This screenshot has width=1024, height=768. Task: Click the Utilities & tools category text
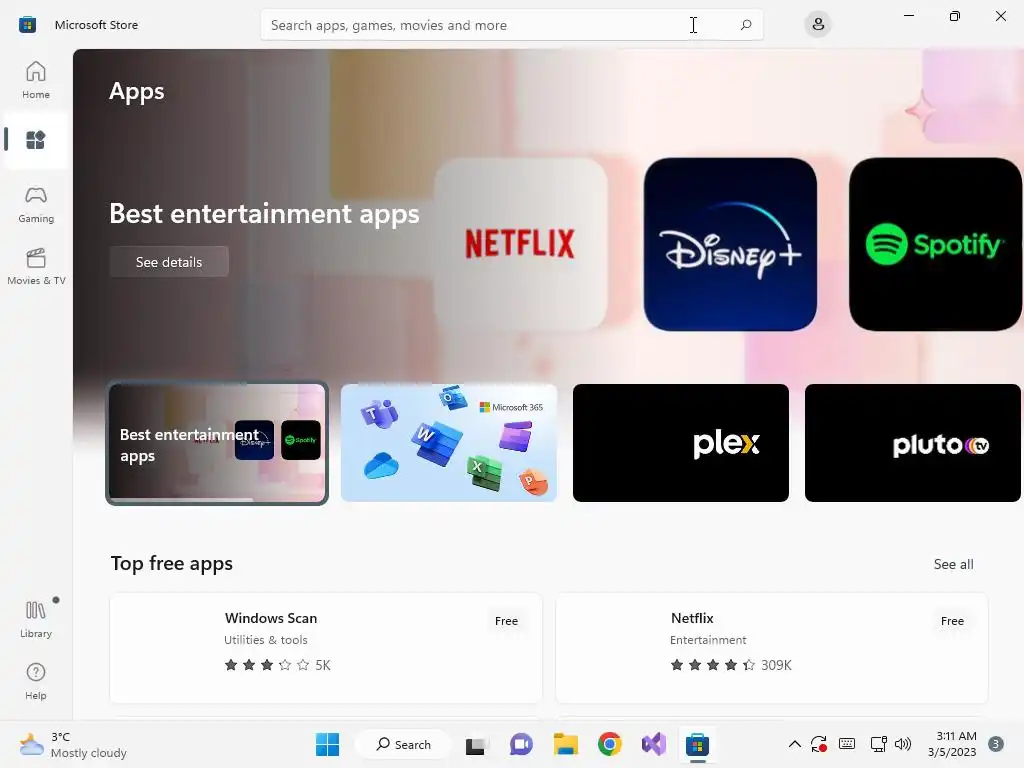[266, 640]
